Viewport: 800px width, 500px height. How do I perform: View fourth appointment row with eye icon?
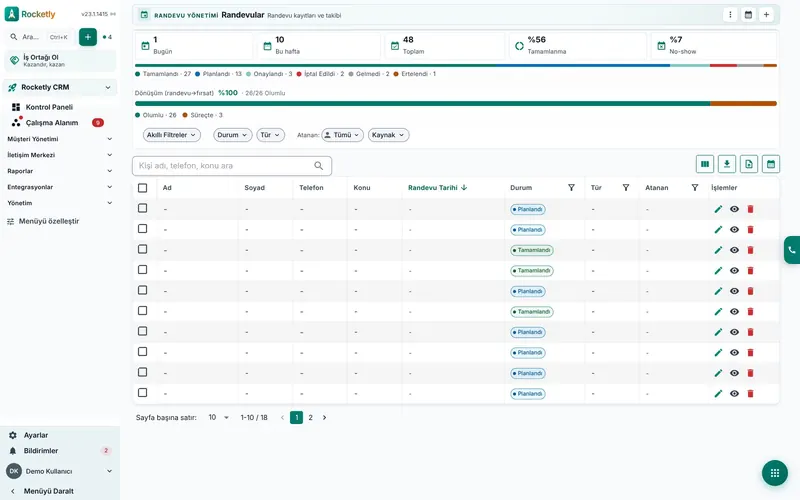(734, 270)
